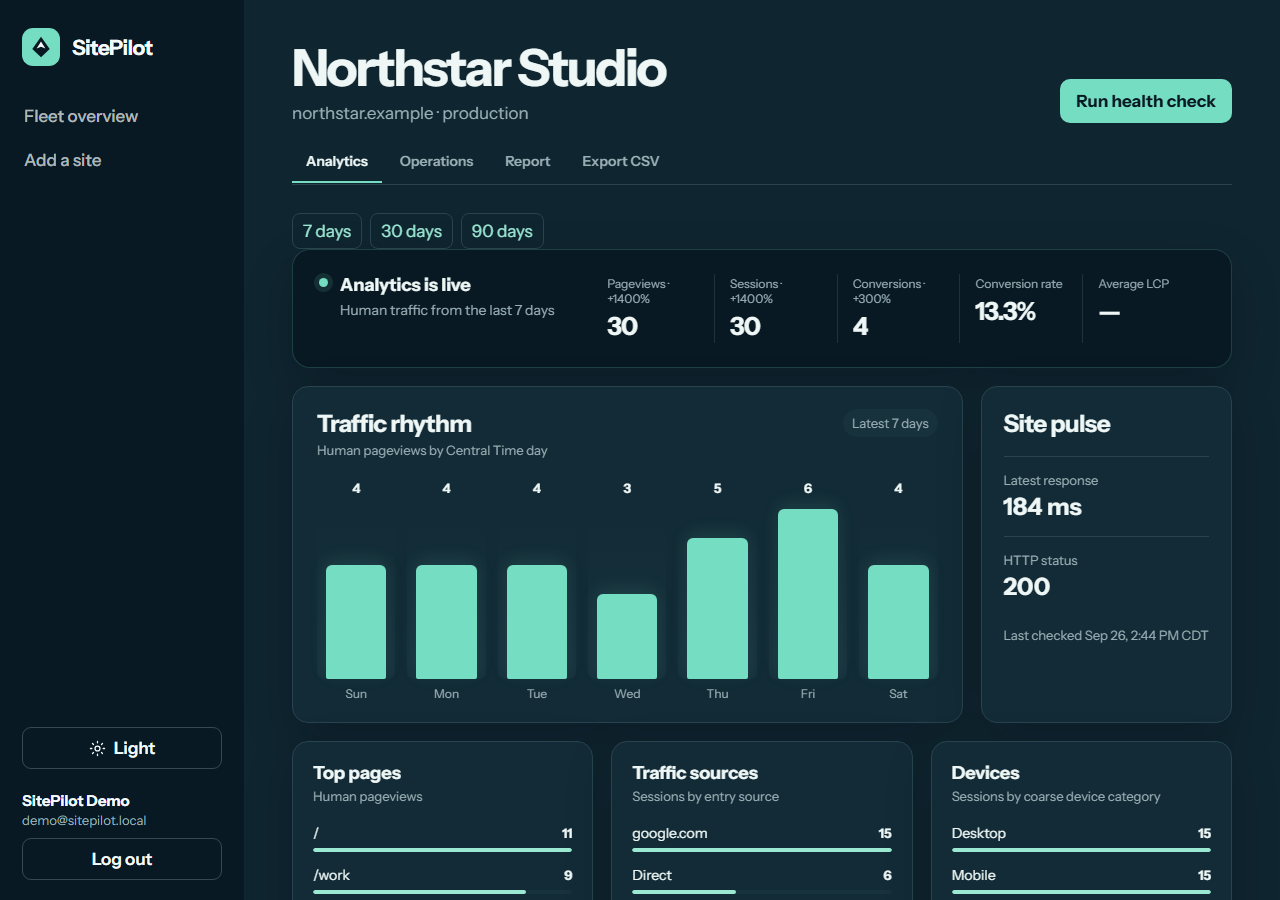1280x900 pixels.
Task: Switch to the Analytics tab
Action: [337, 161]
